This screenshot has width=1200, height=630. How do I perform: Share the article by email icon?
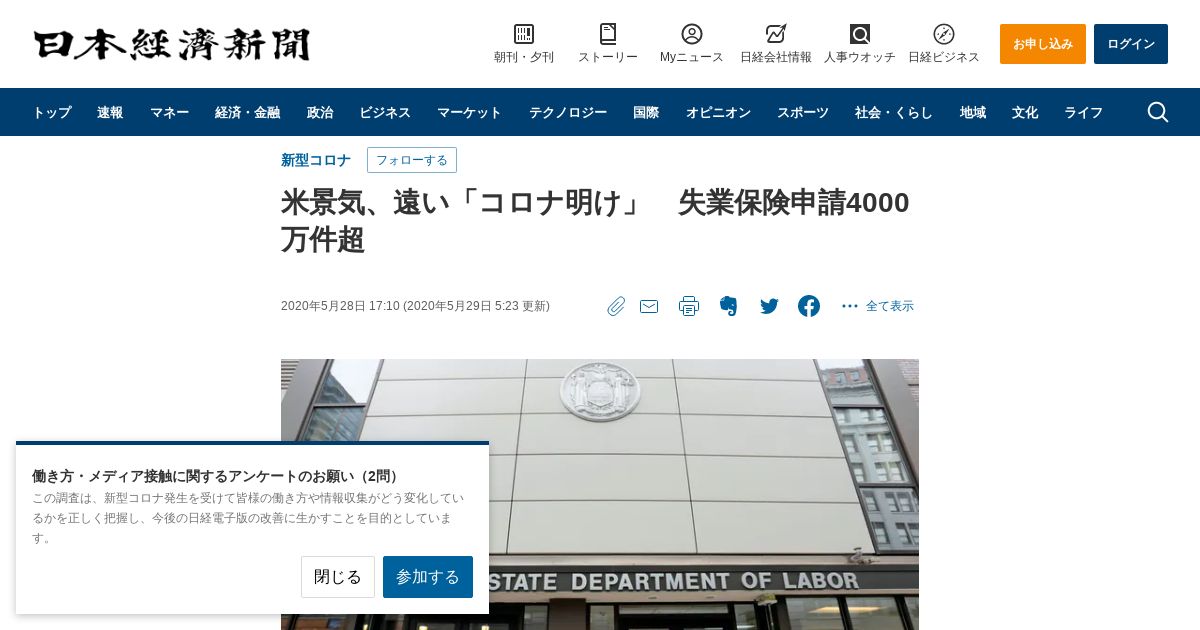pos(649,306)
